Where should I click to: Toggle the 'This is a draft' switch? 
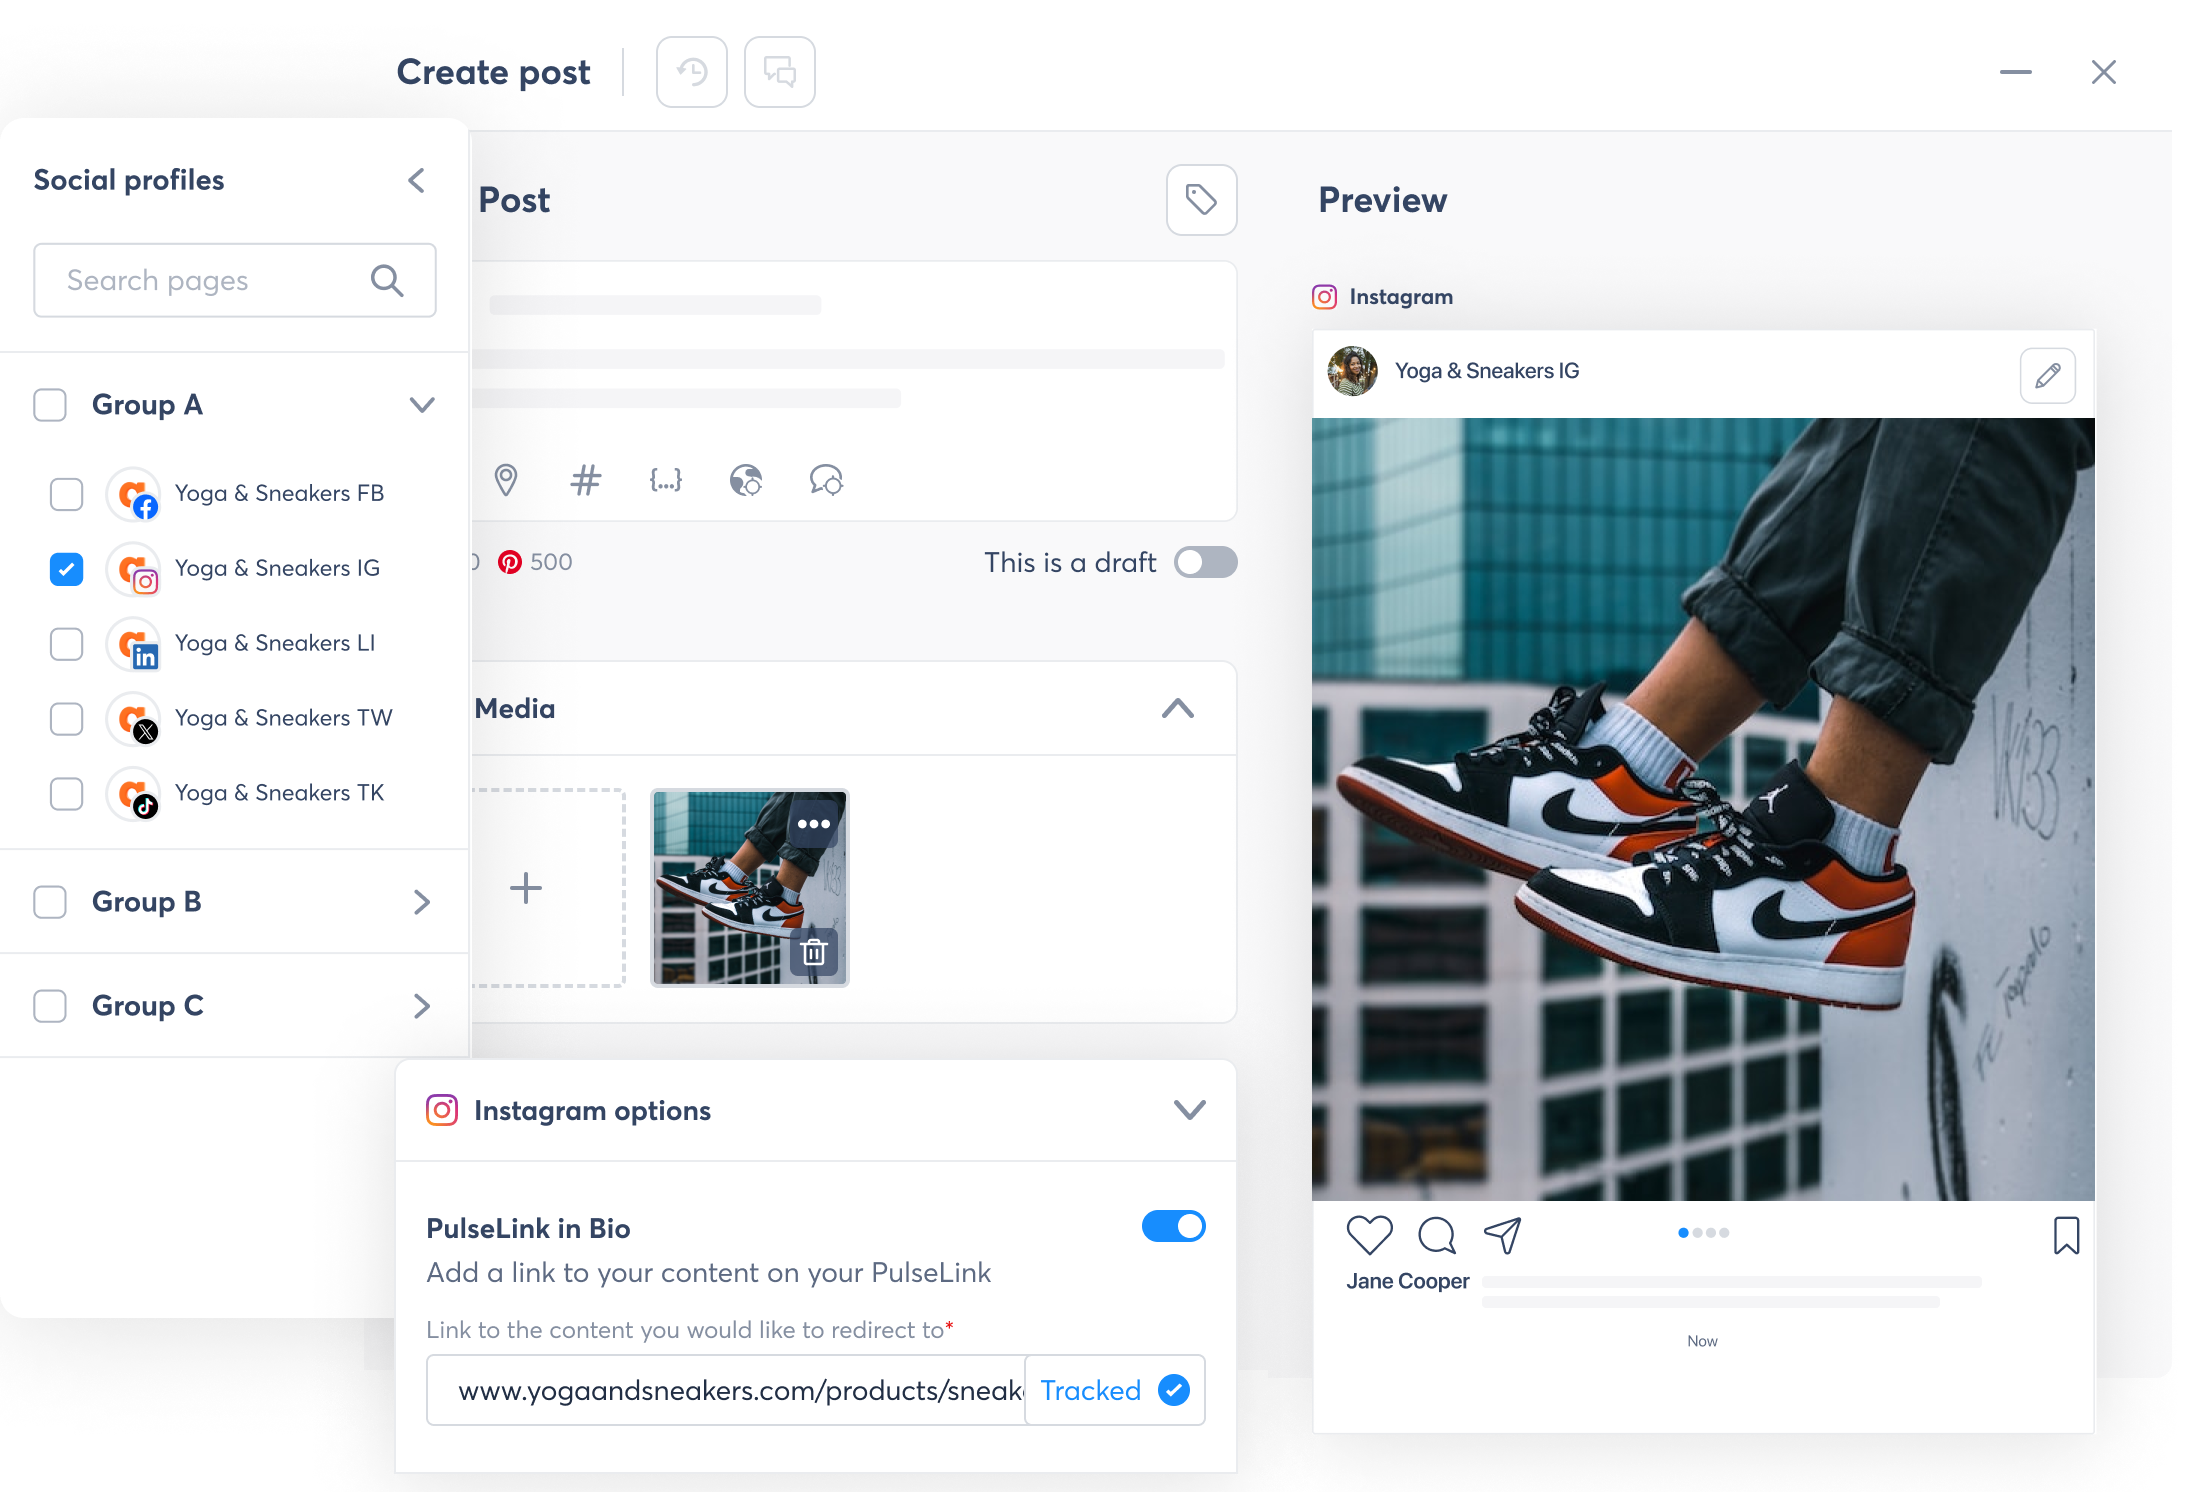pyautogui.click(x=1203, y=563)
